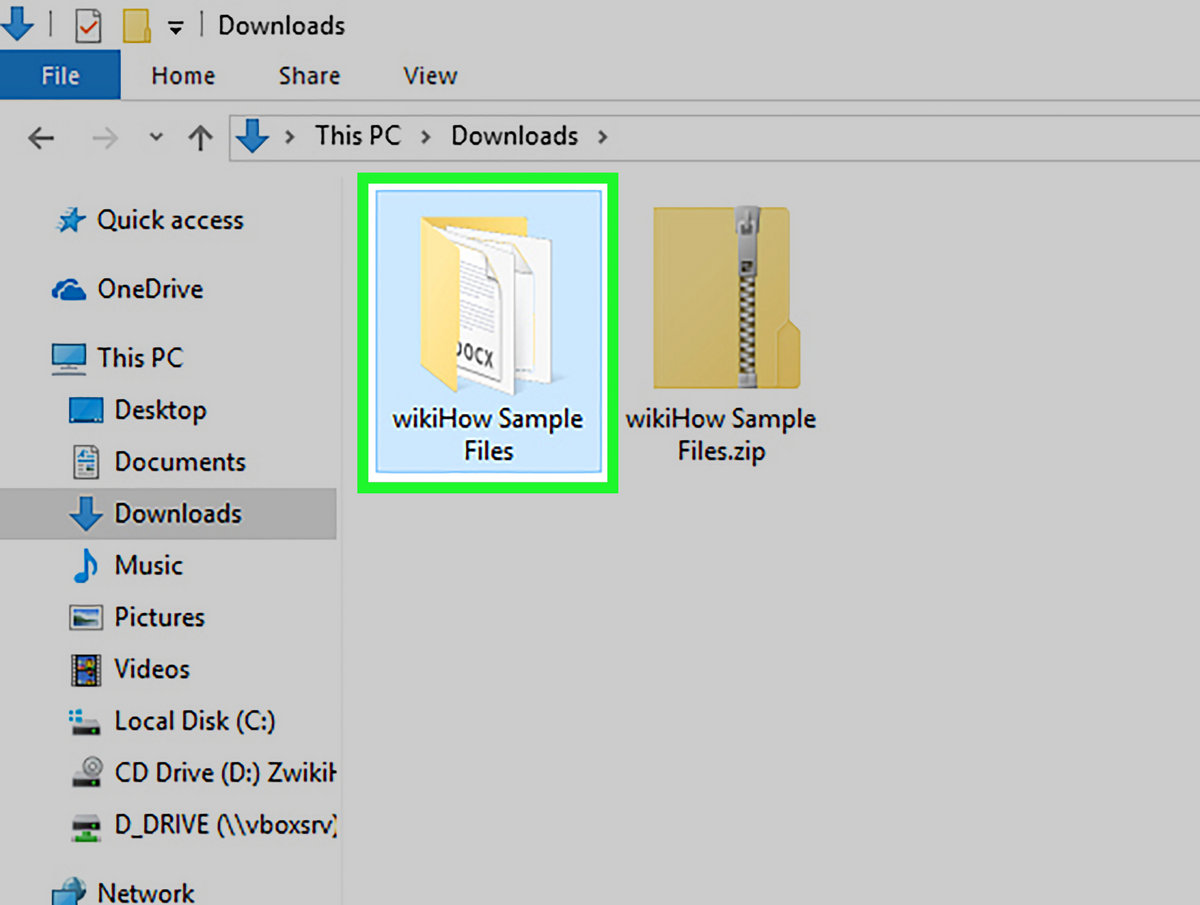
Task: Click the Videos film icon in the sidebar
Action: 86,670
